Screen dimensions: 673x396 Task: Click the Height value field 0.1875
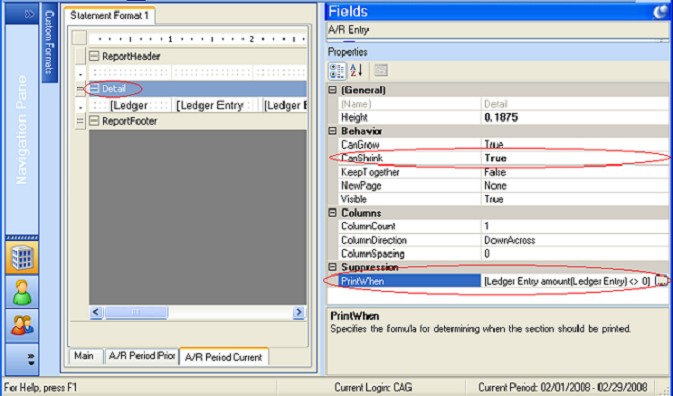click(575, 118)
